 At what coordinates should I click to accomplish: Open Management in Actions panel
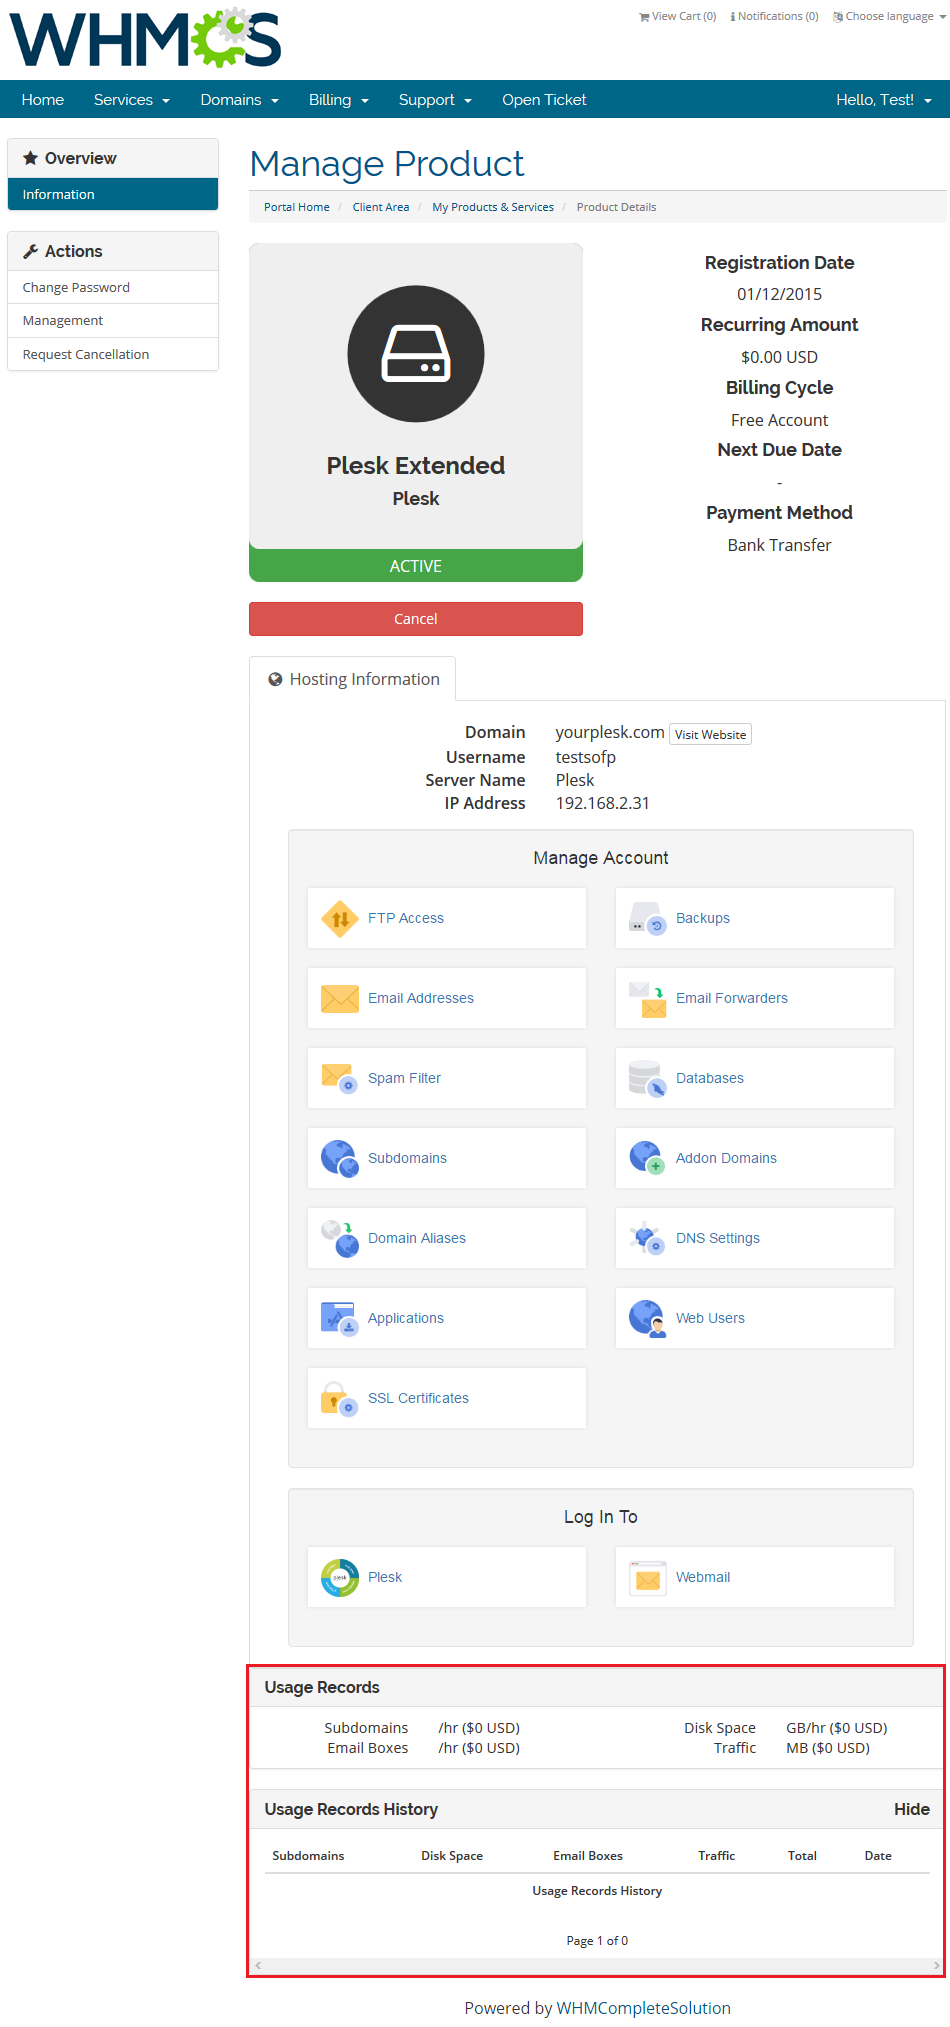coord(113,320)
